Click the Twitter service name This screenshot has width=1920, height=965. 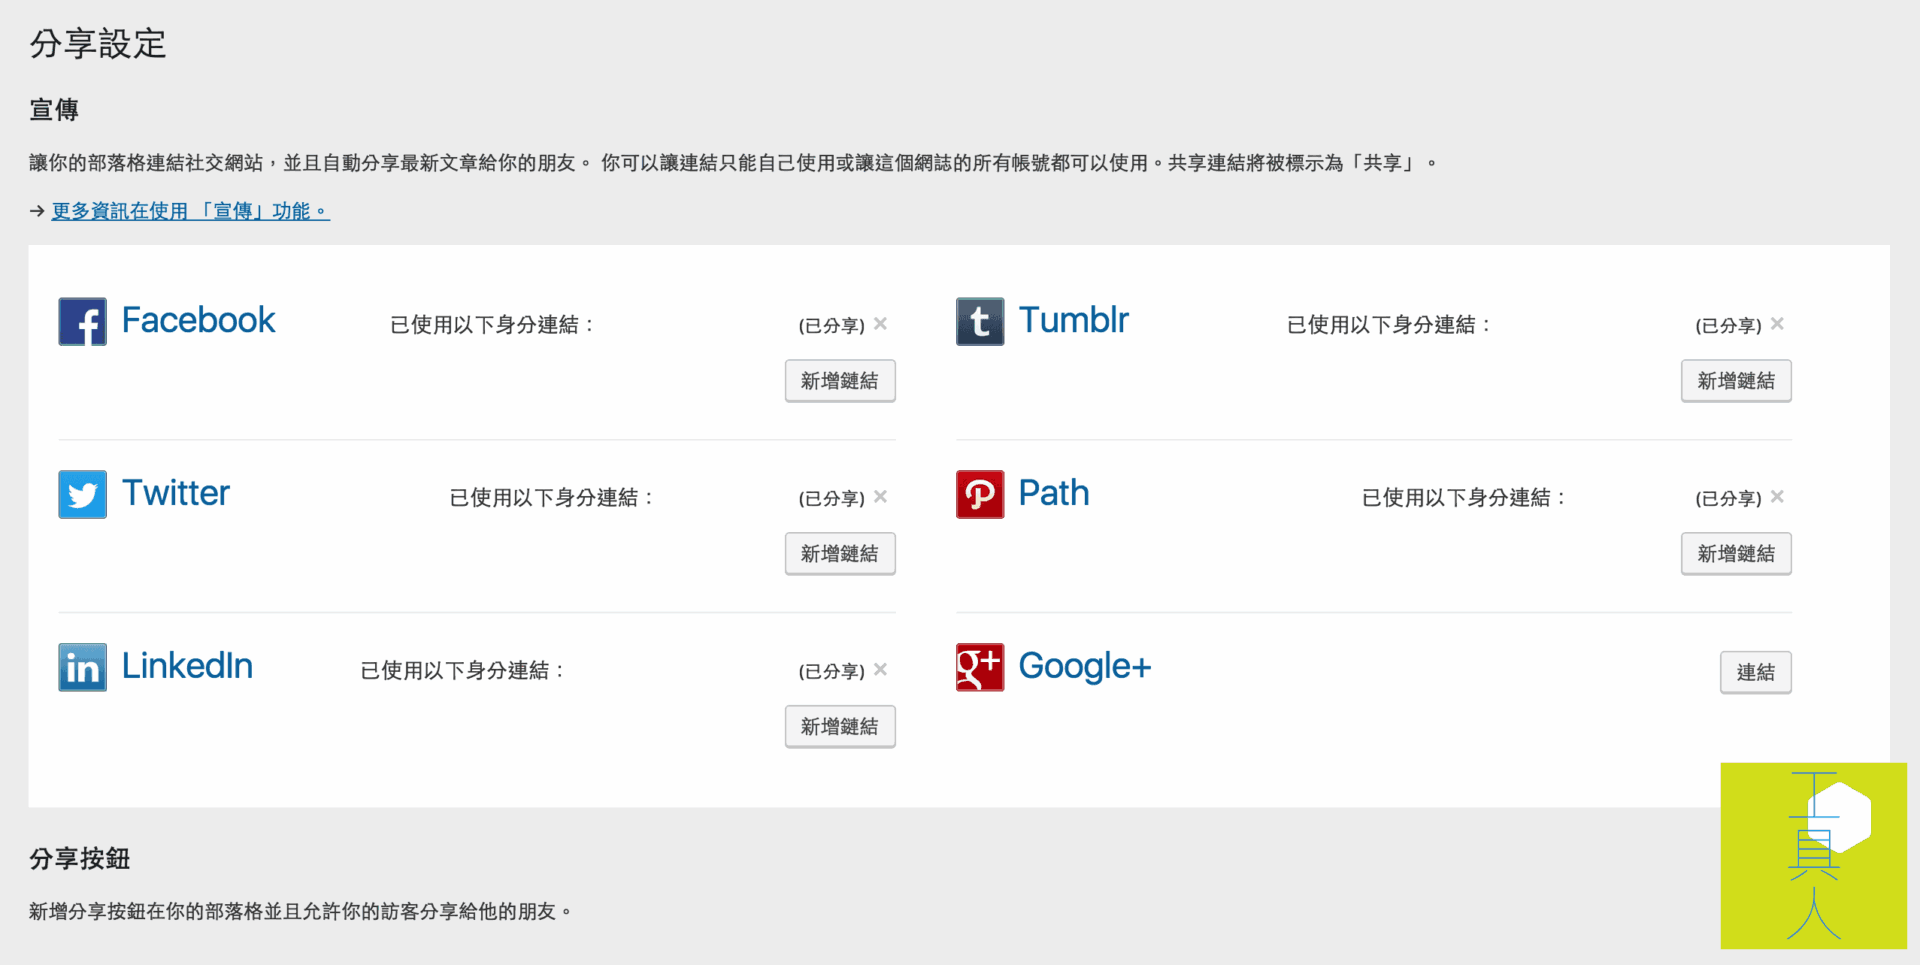tap(176, 493)
